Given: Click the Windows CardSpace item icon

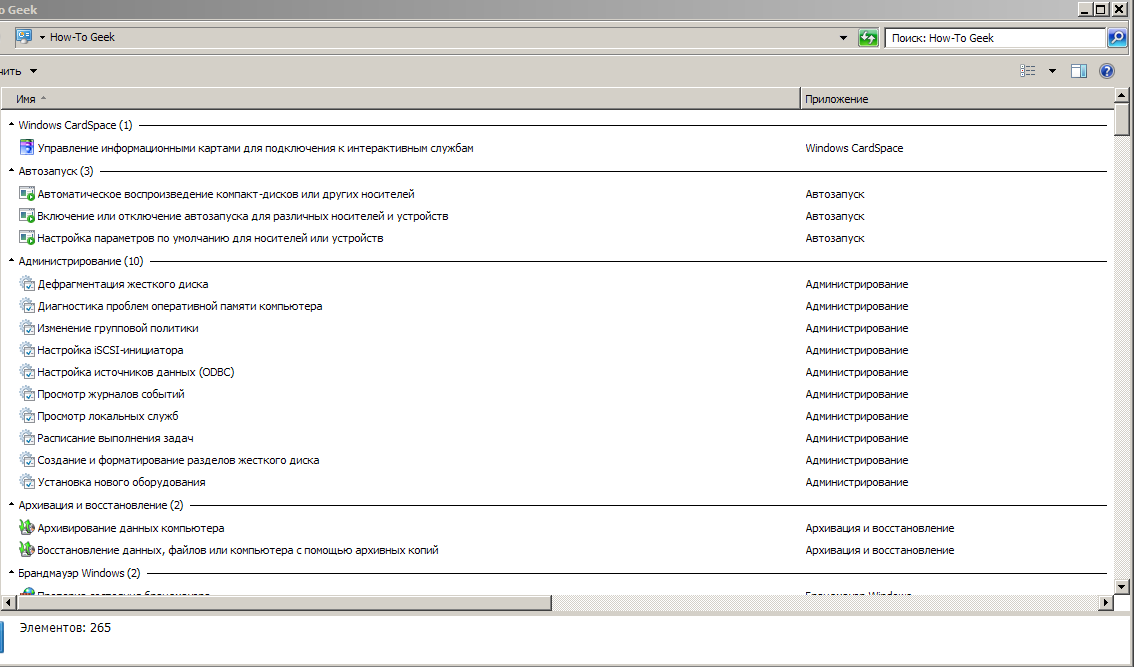Looking at the screenshot, I should pyautogui.click(x=27, y=148).
